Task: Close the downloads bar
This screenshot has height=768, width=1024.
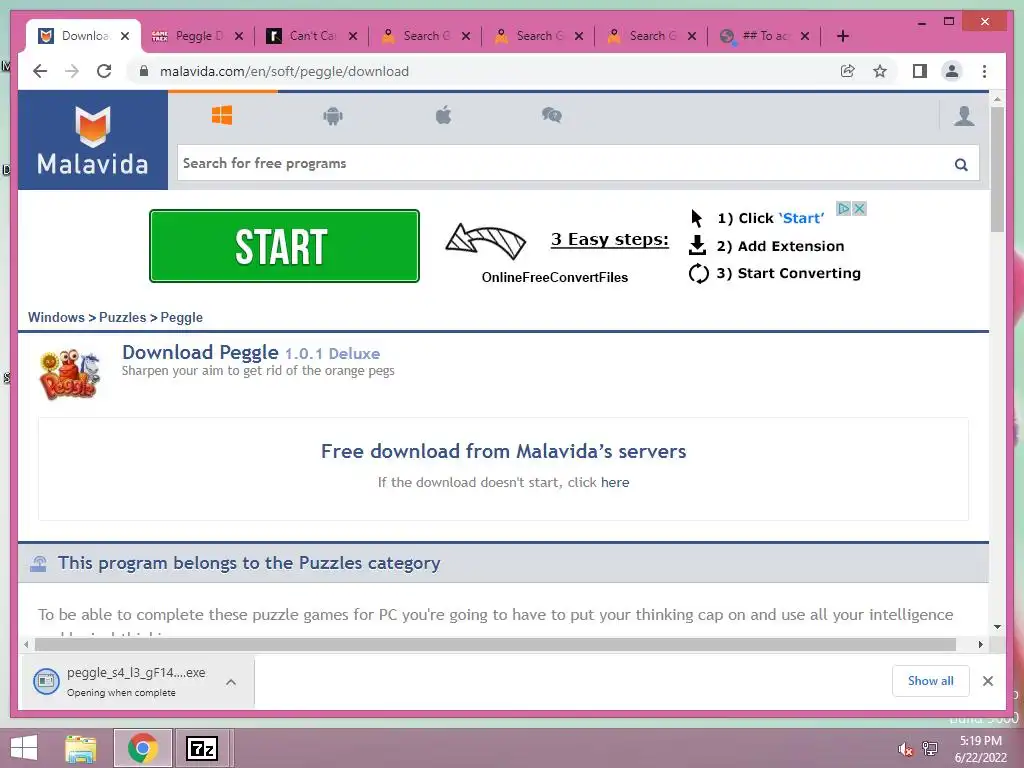Action: click(987, 681)
